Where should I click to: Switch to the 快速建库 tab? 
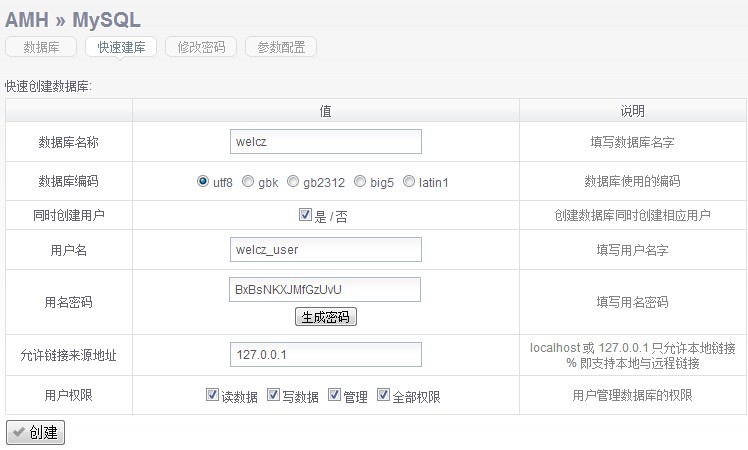coord(121,47)
